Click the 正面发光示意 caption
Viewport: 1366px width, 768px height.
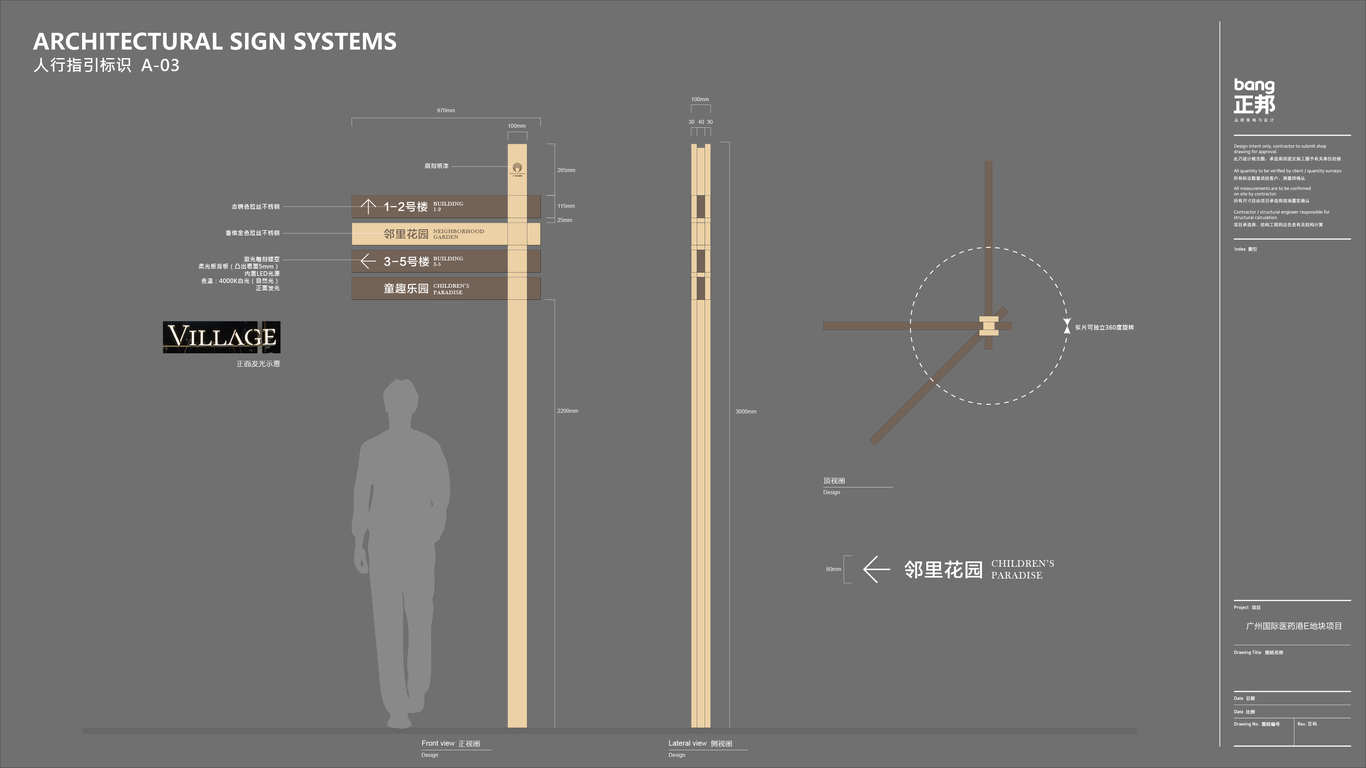tap(258, 364)
